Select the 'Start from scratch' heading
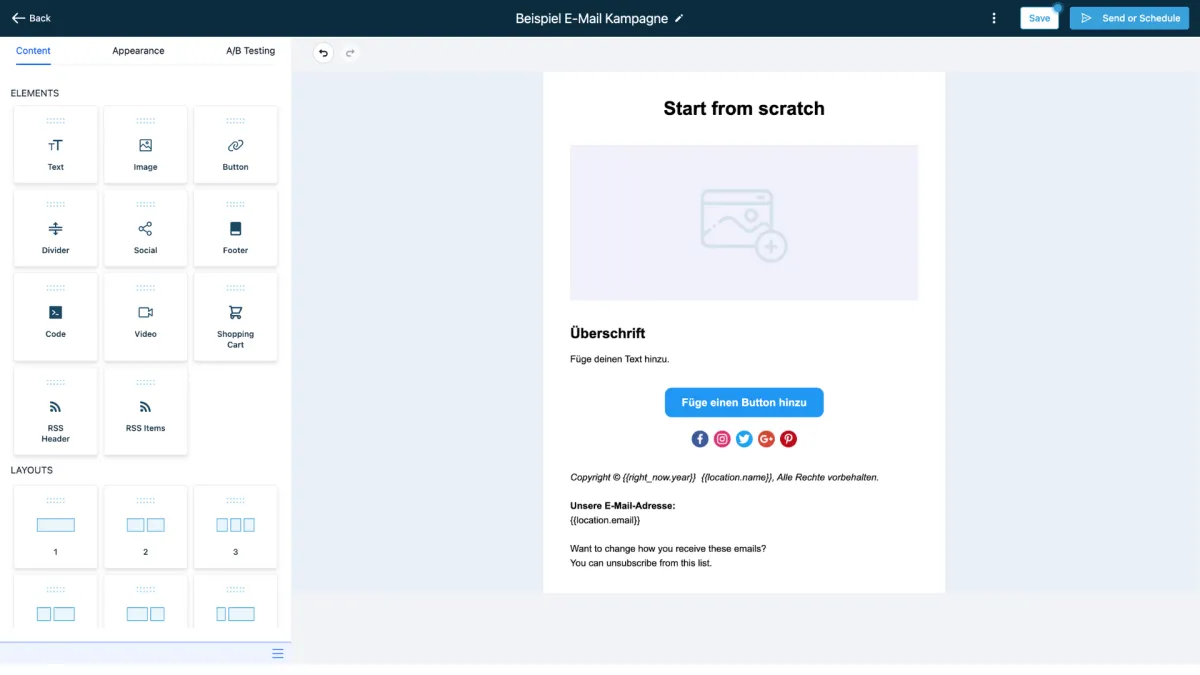Screen dimensions: 1200x675 pos(744,108)
